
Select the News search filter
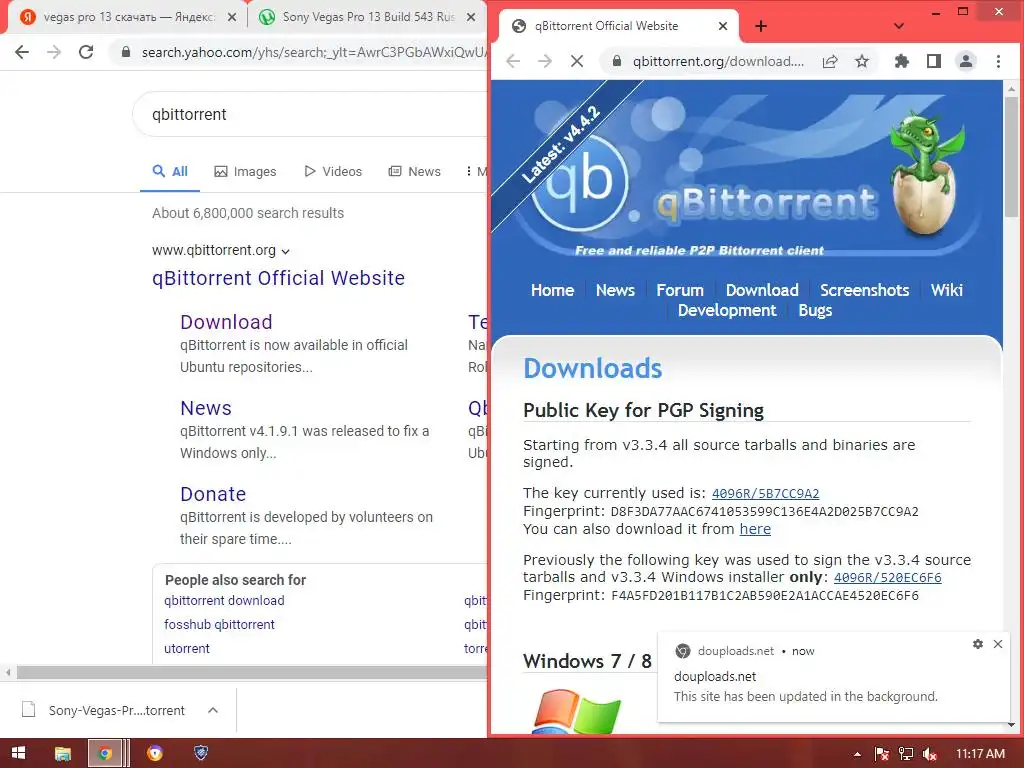coord(415,172)
